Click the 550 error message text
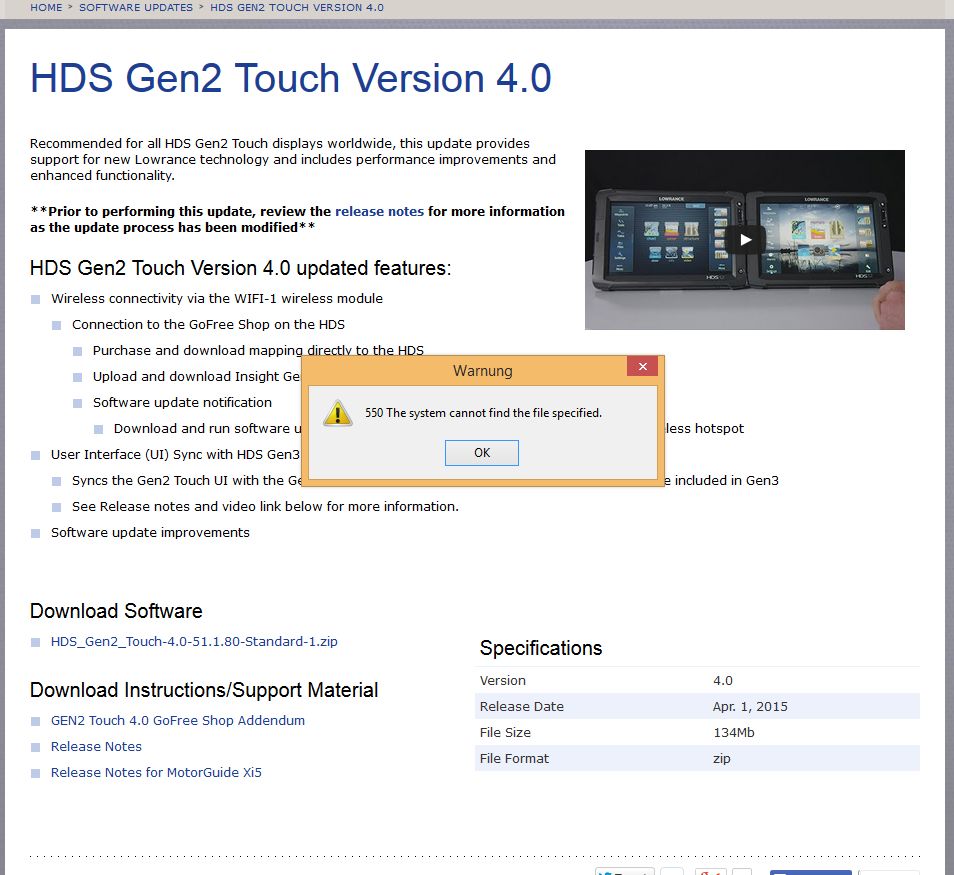Image resolution: width=954 pixels, height=875 pixels. click(483, 412)
